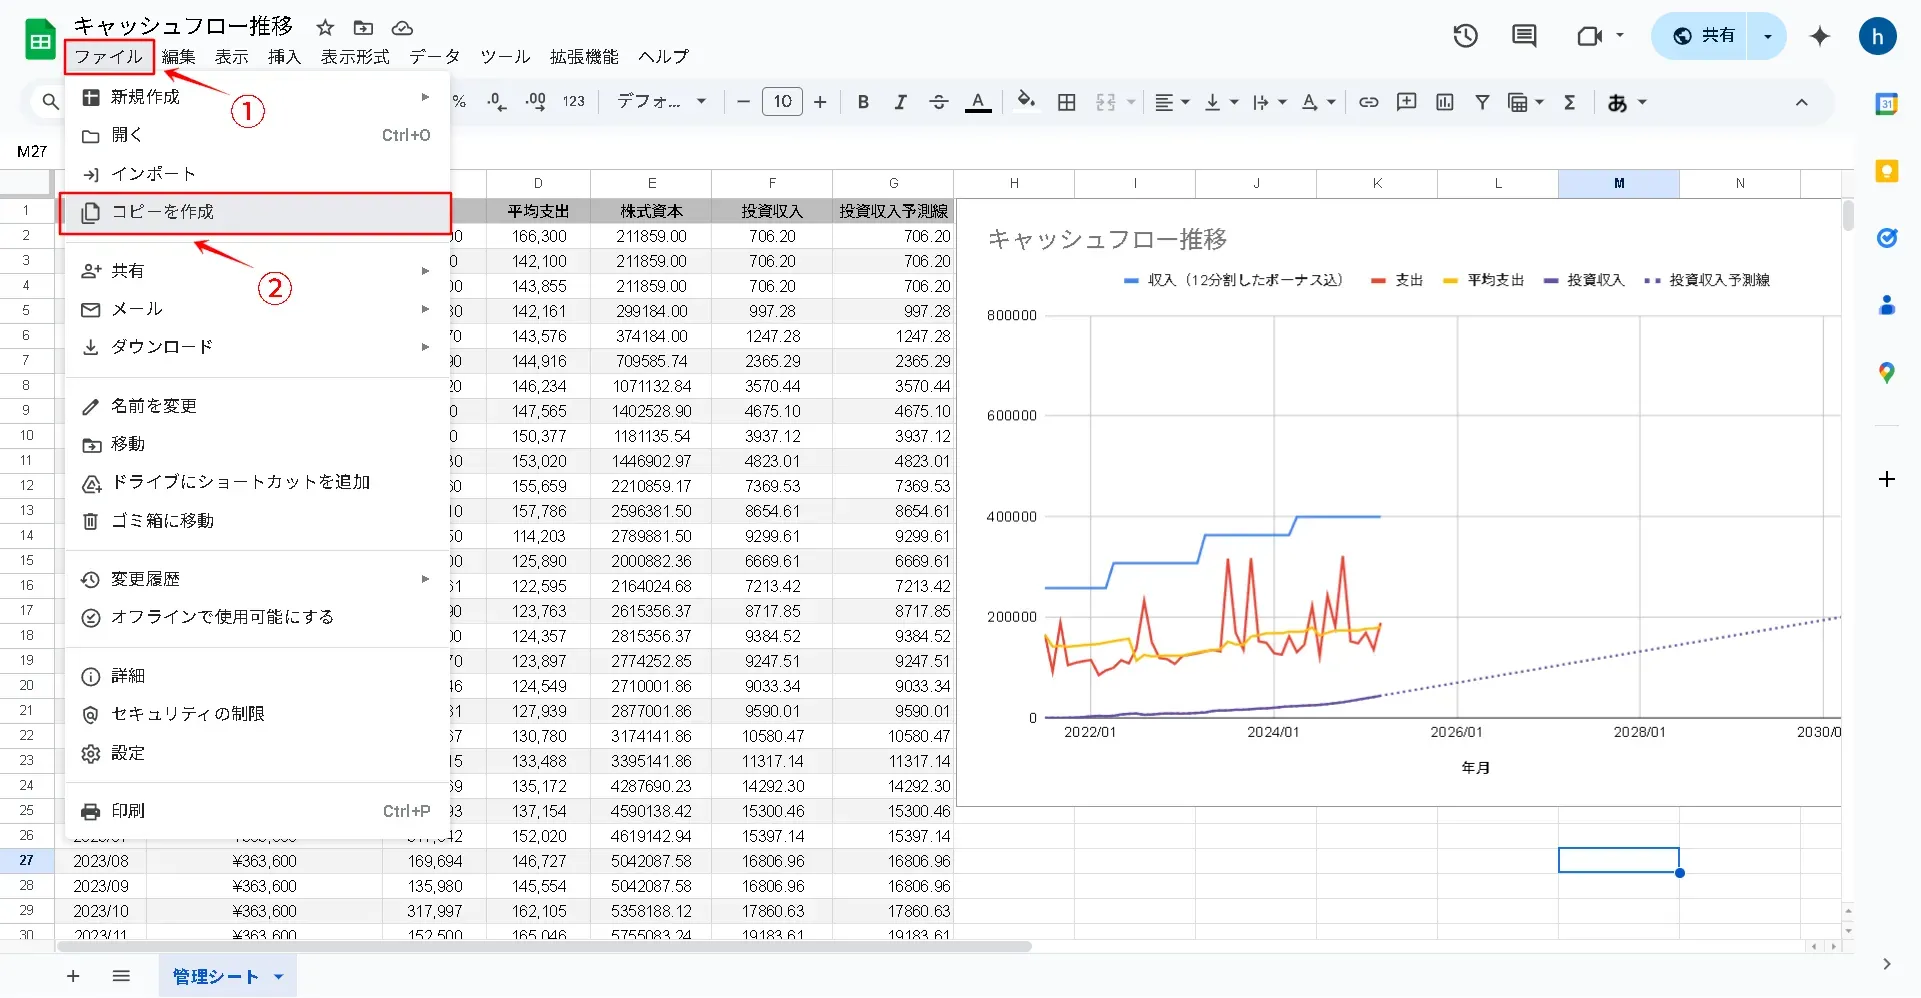Choose 印刷 from File menu

[256, 811]
